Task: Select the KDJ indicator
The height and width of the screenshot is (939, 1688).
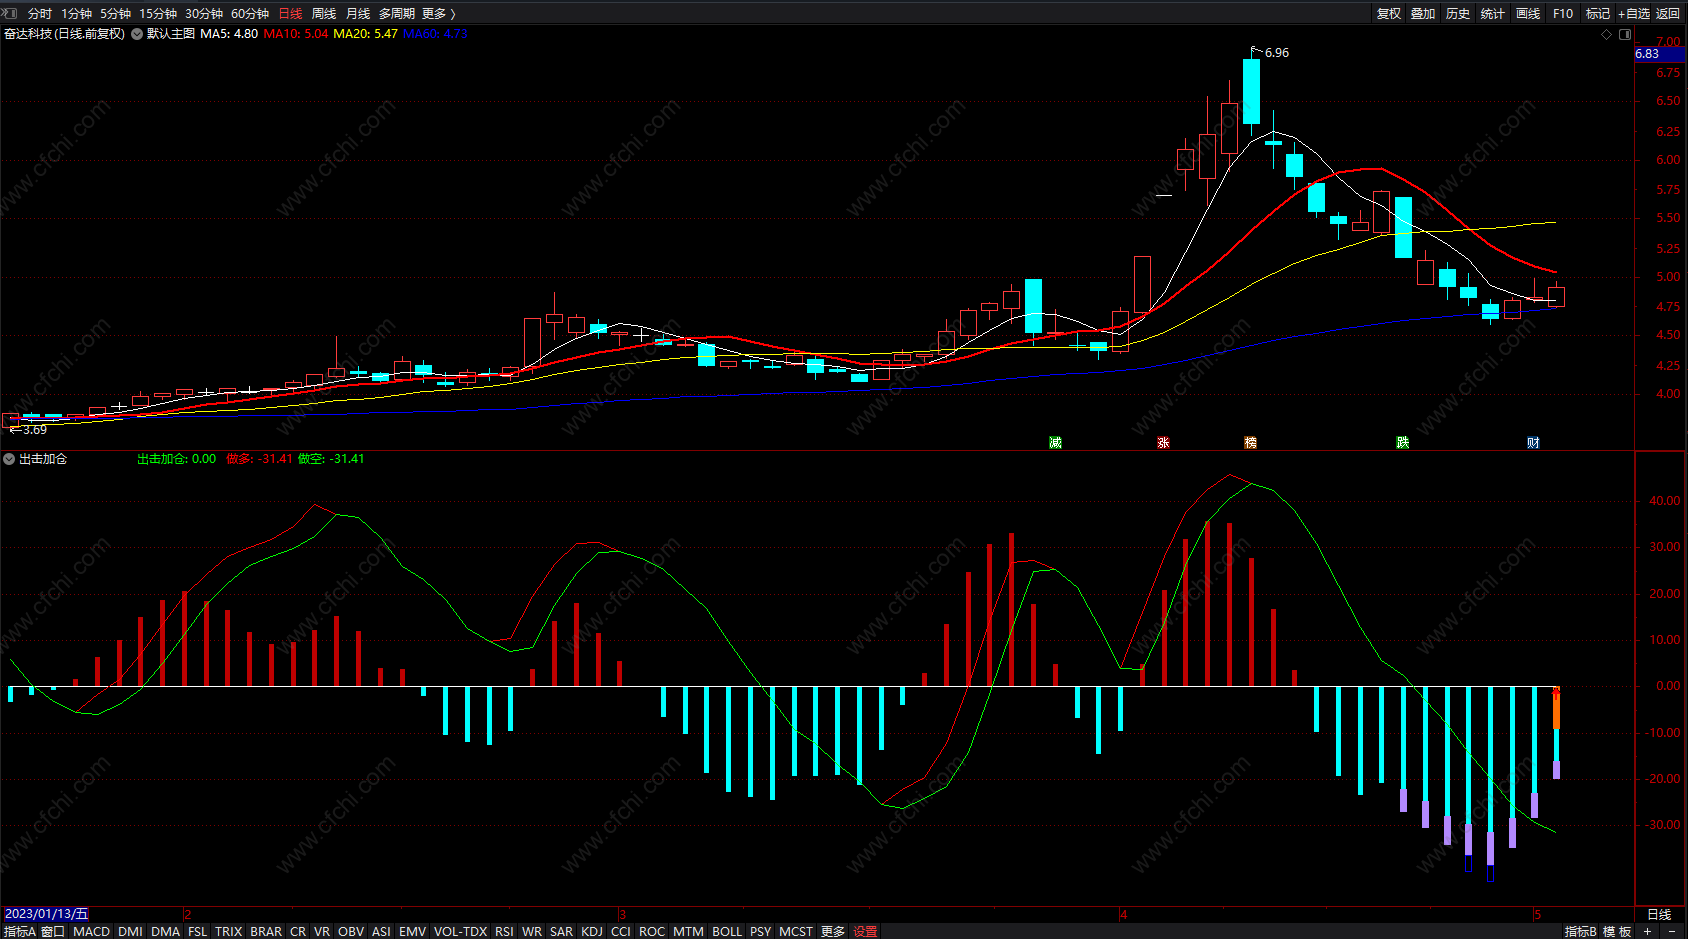Action: point(592,931)
